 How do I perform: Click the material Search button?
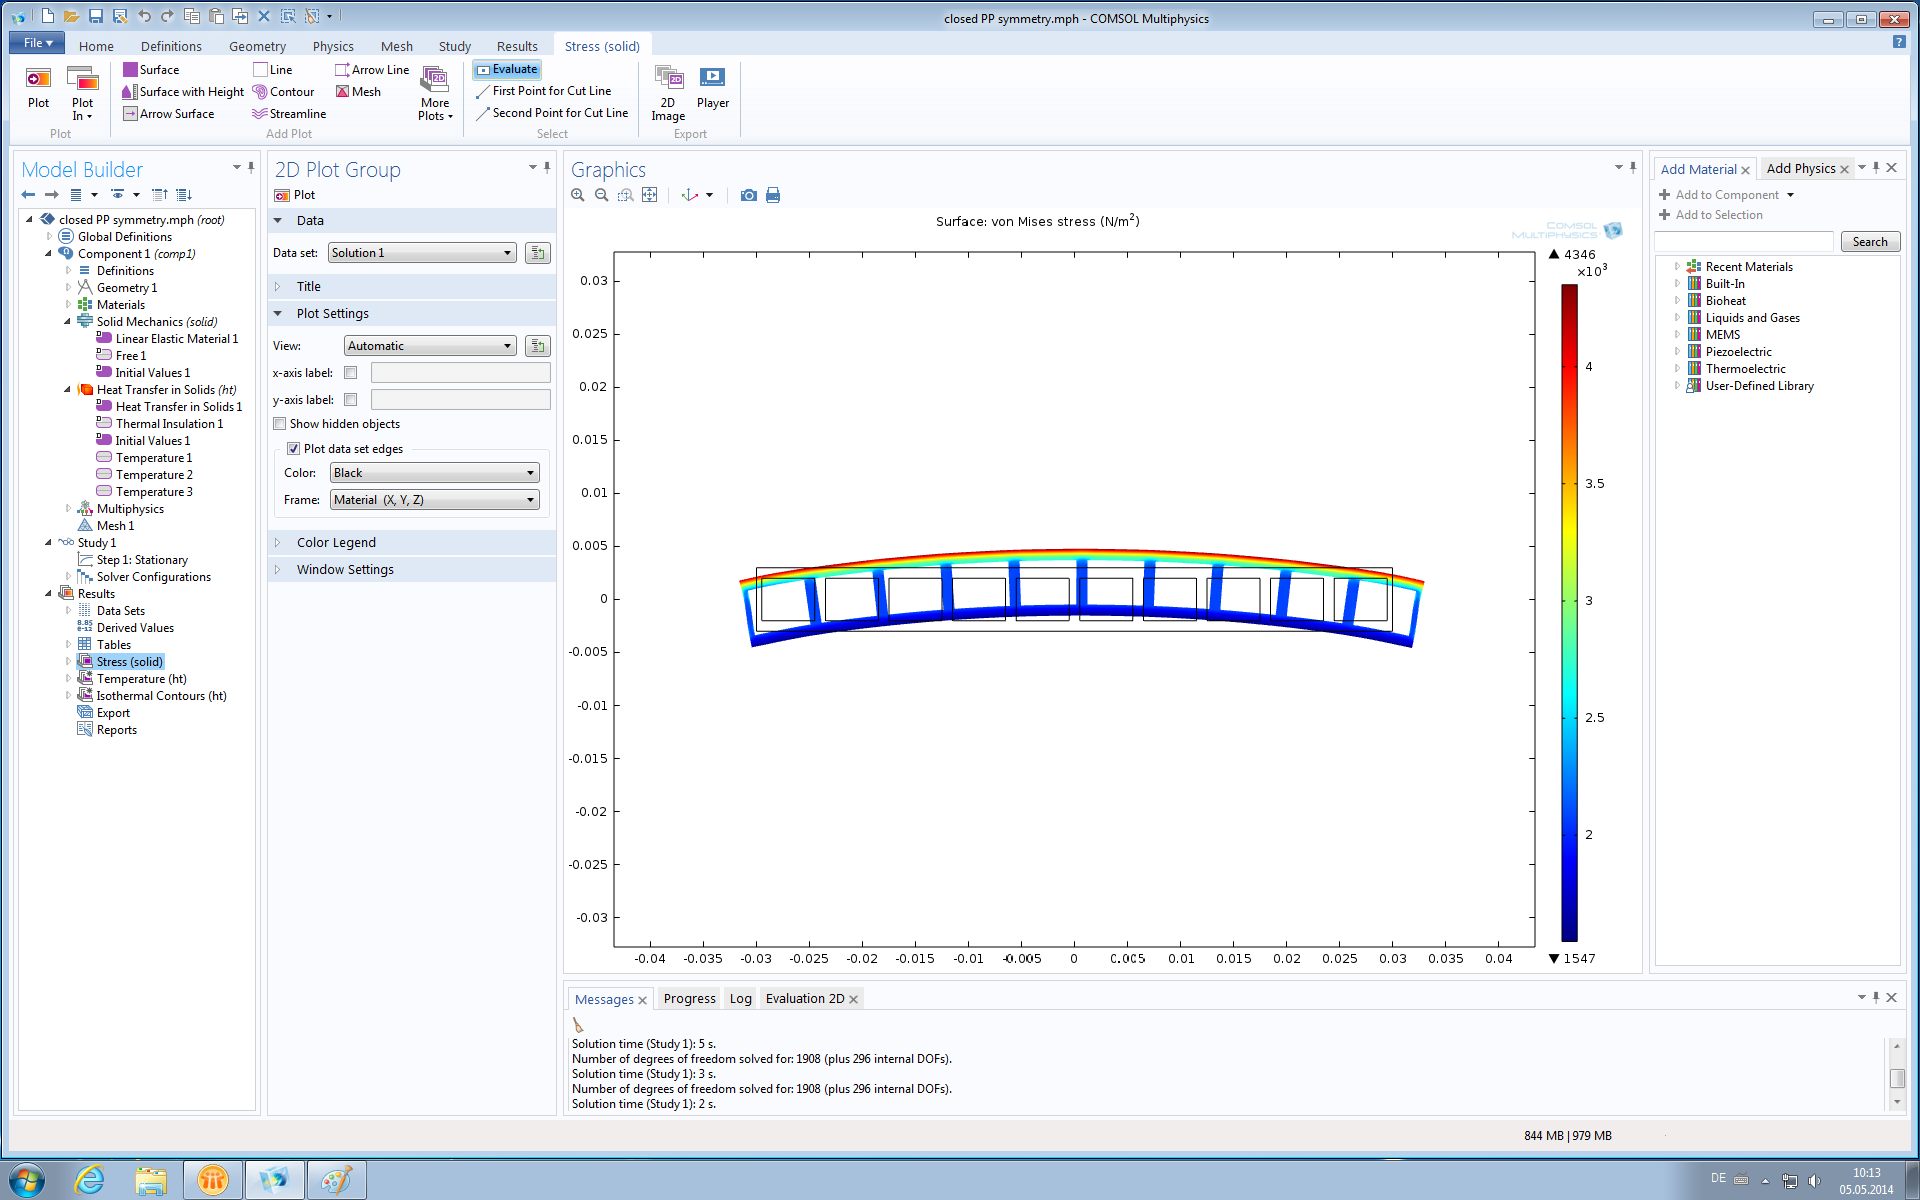pos(1869,242)
